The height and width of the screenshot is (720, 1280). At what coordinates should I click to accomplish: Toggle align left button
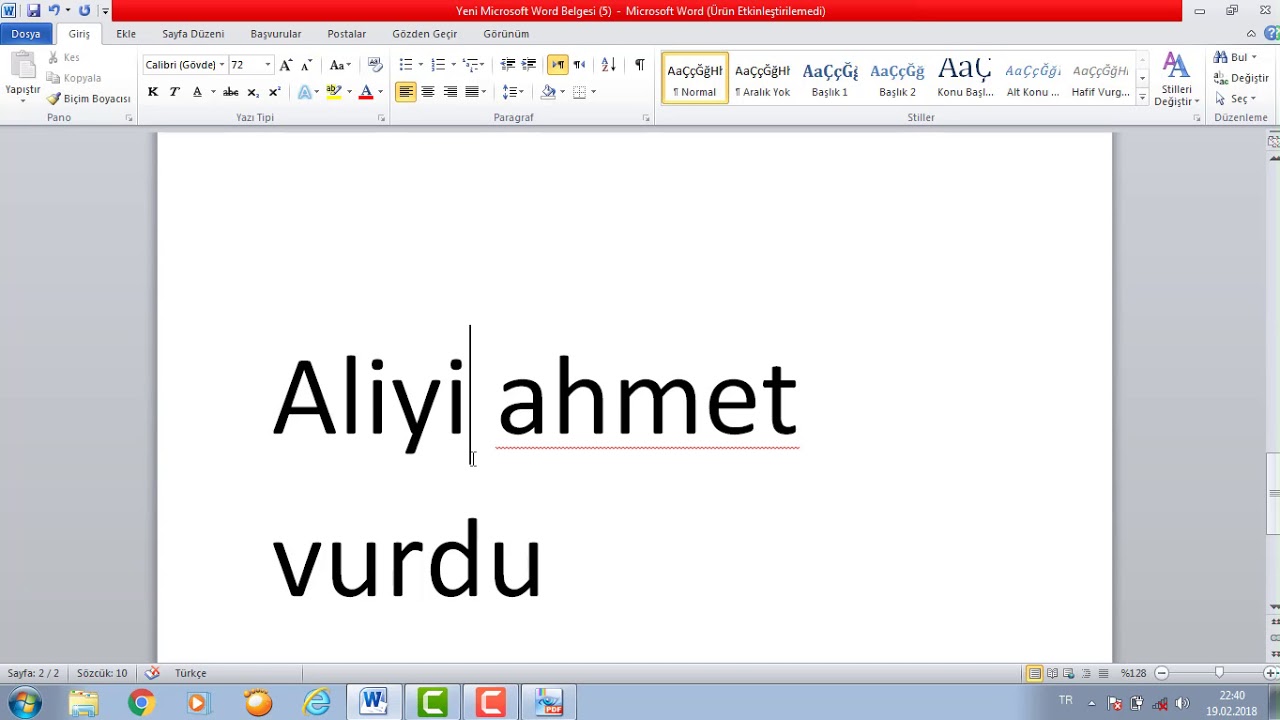(x=405, y=92)
